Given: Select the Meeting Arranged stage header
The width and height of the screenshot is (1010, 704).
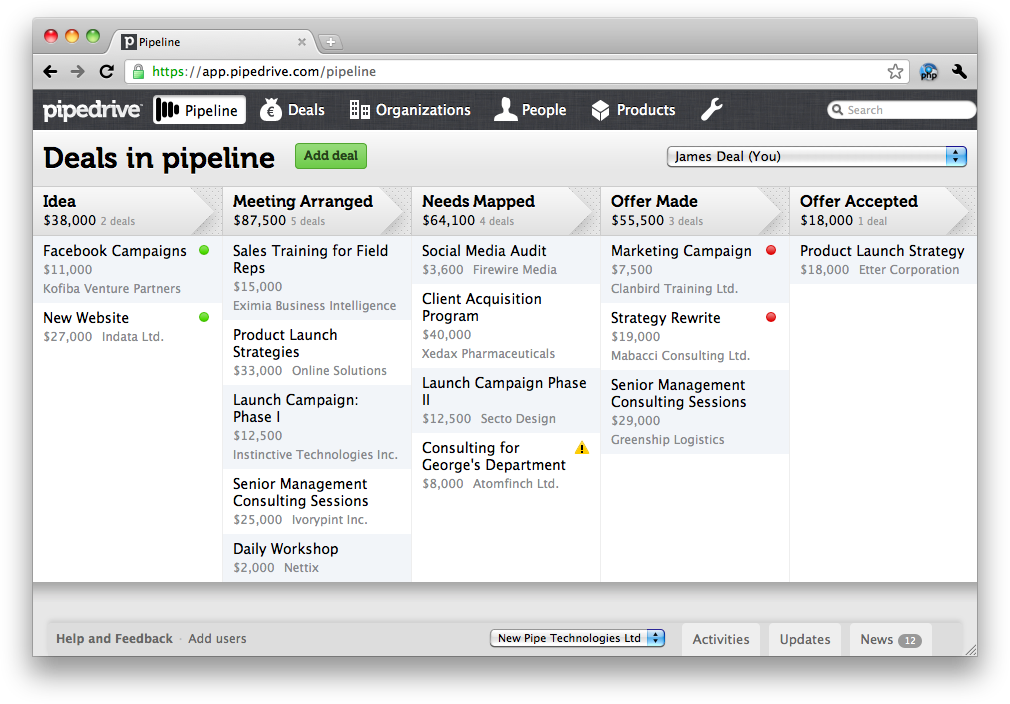Looking at the screenshot, I should 317,211.
